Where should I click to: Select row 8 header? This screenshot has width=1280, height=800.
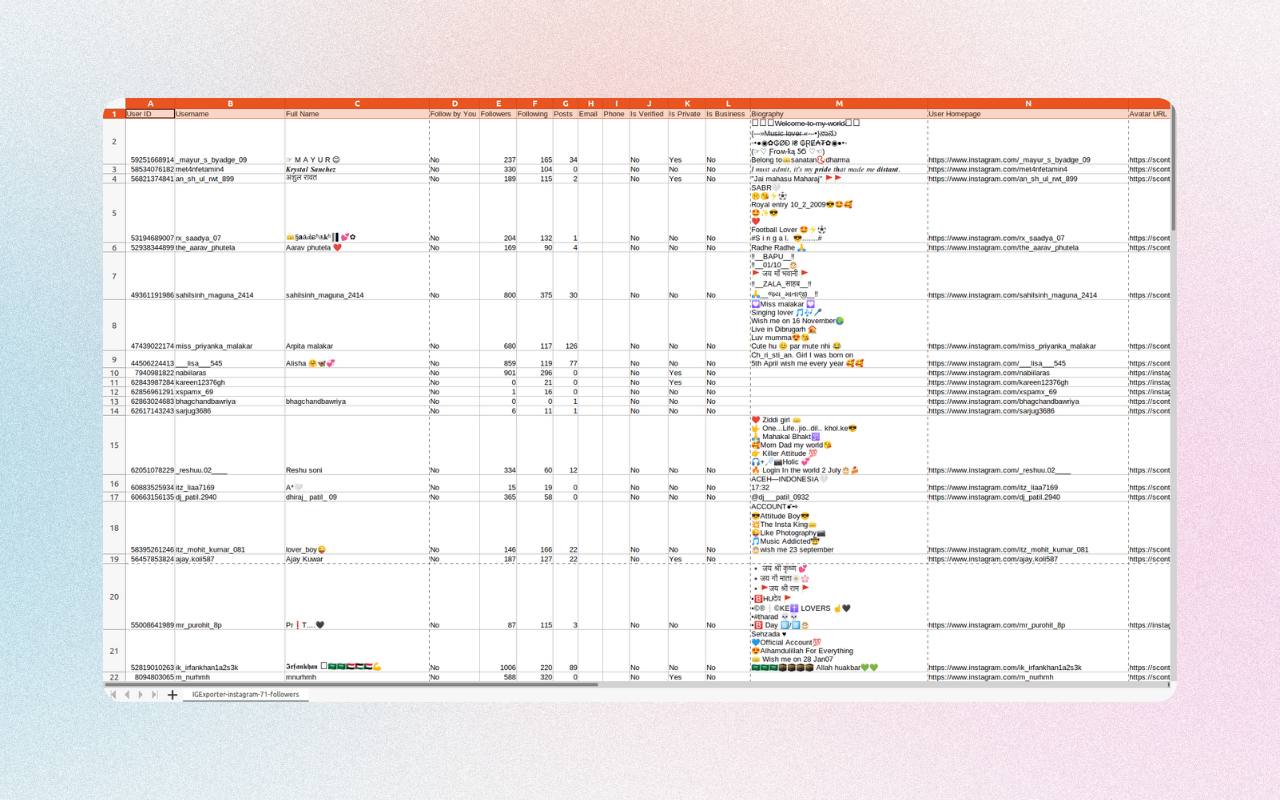click(114, 325)
